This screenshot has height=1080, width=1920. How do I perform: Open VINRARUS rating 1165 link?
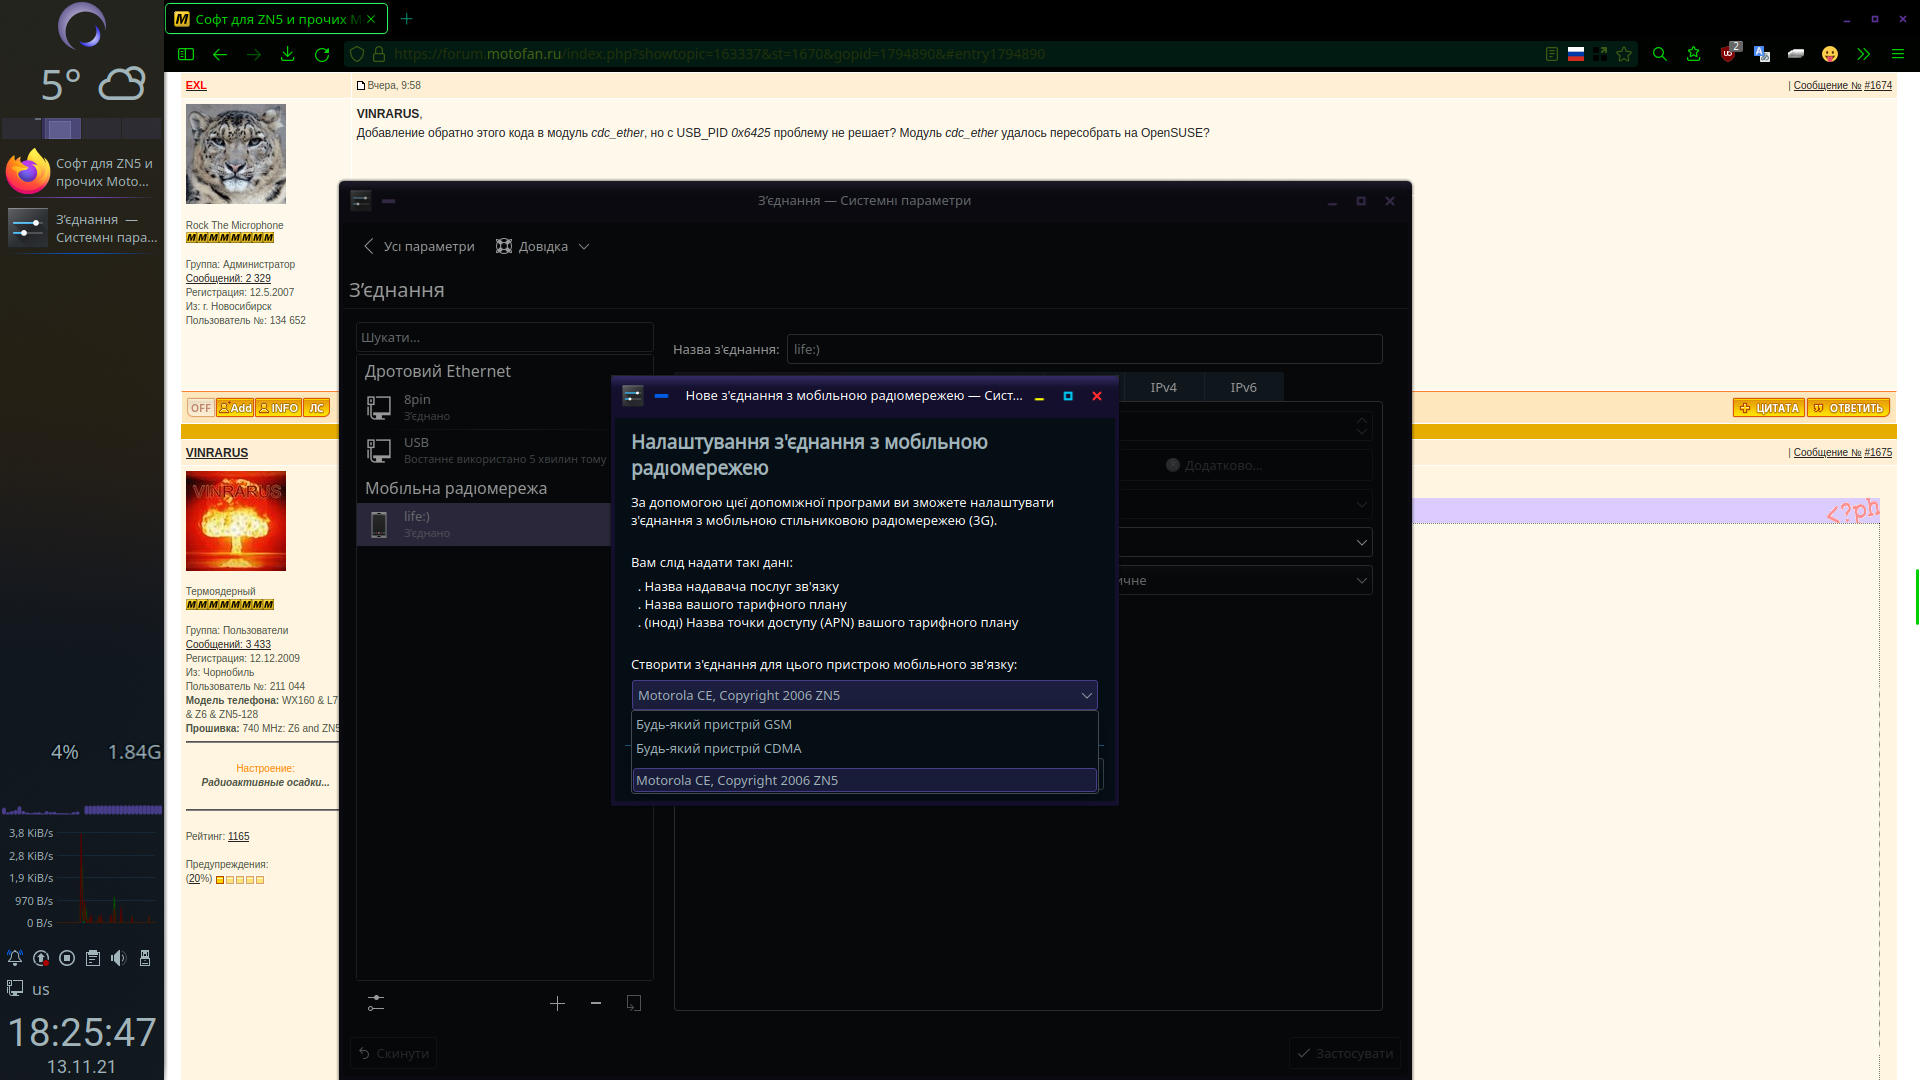click(238, 837)
